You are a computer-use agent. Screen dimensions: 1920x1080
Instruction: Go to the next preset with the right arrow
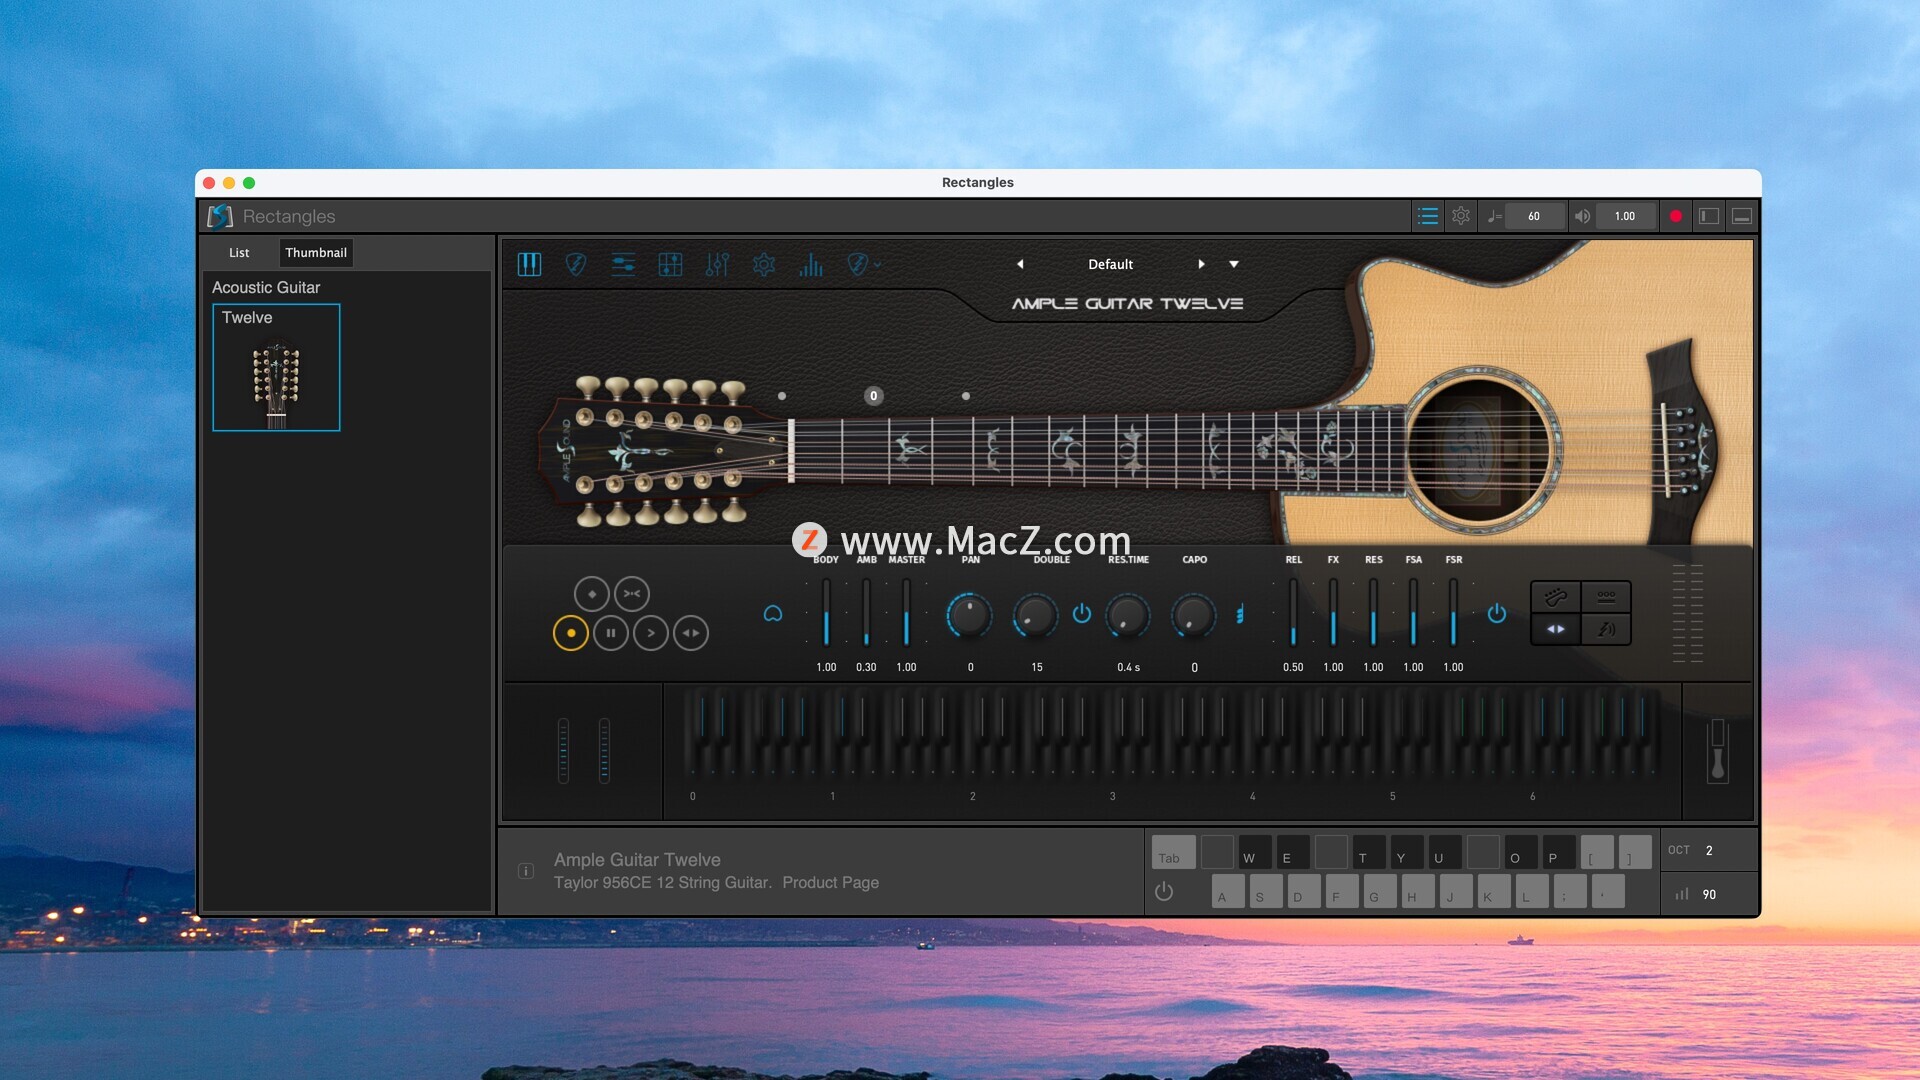pos(1201,264)
